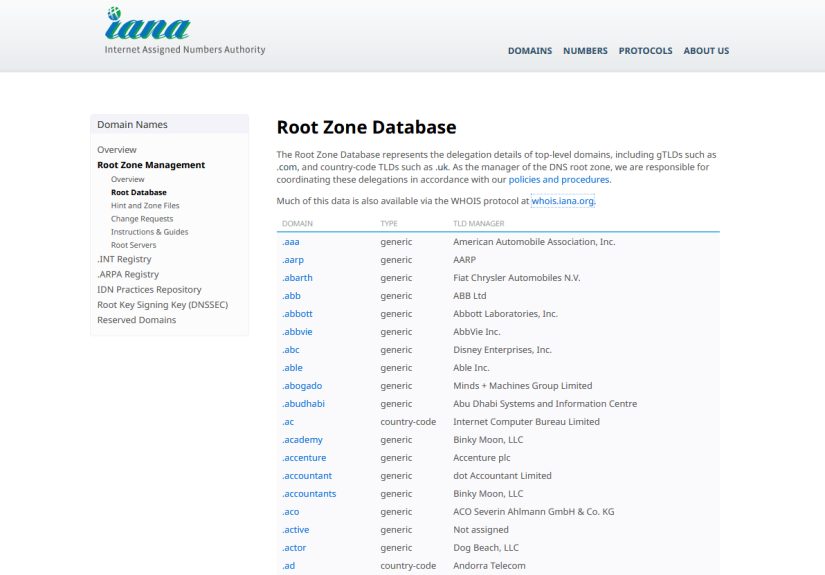Select 'dot Accountant Limited' manager text
This screenshot has width=825, height=575.
pyautogui.click(x=502, y=476)
